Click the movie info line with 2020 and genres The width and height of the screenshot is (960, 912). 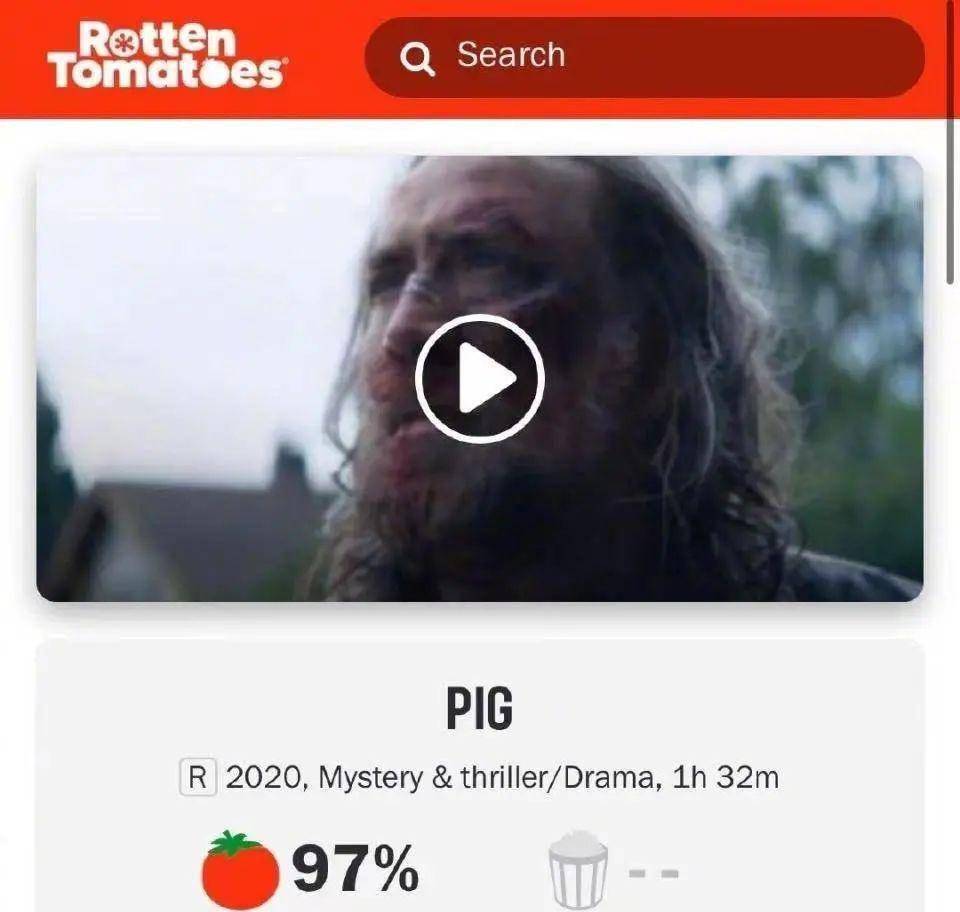pos(479,777)
